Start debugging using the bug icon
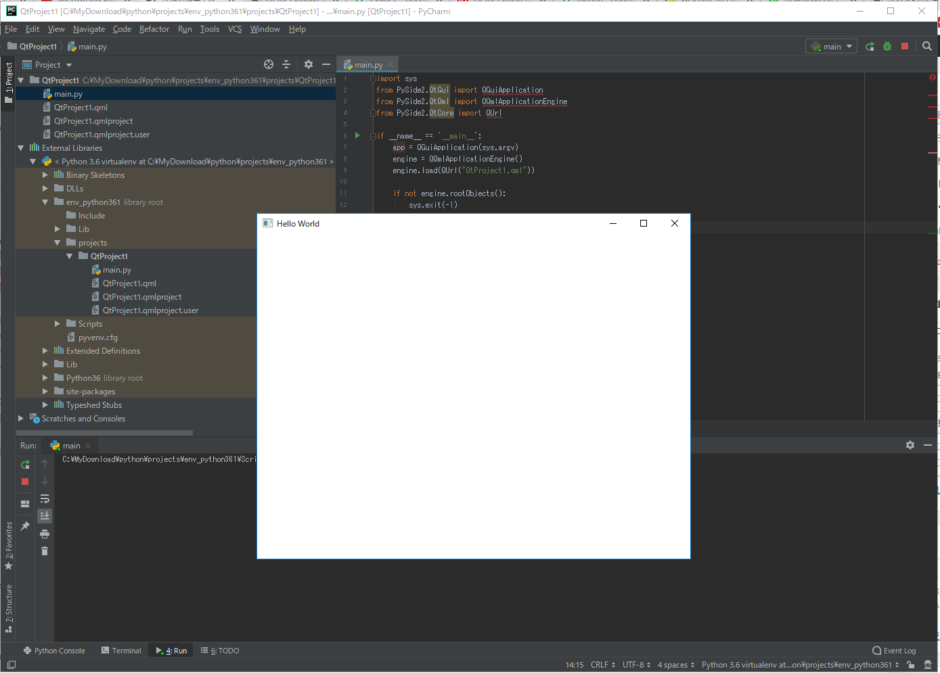Viewport: 940px width, 673px height. 887,46
